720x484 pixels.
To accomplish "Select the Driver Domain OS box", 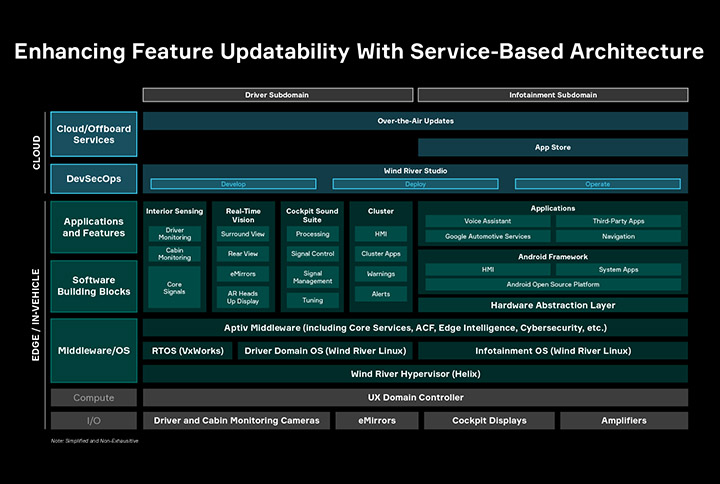I will (x=325, y=351).
